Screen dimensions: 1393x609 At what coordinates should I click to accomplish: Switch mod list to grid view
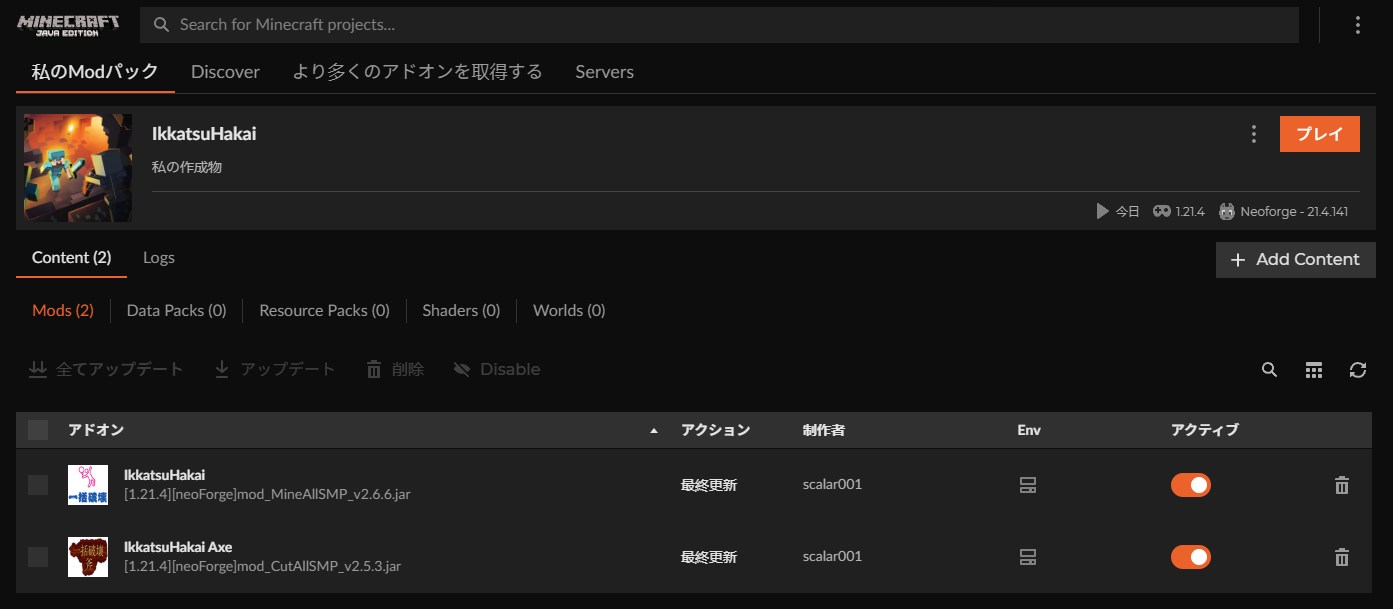click(1313, 369)
